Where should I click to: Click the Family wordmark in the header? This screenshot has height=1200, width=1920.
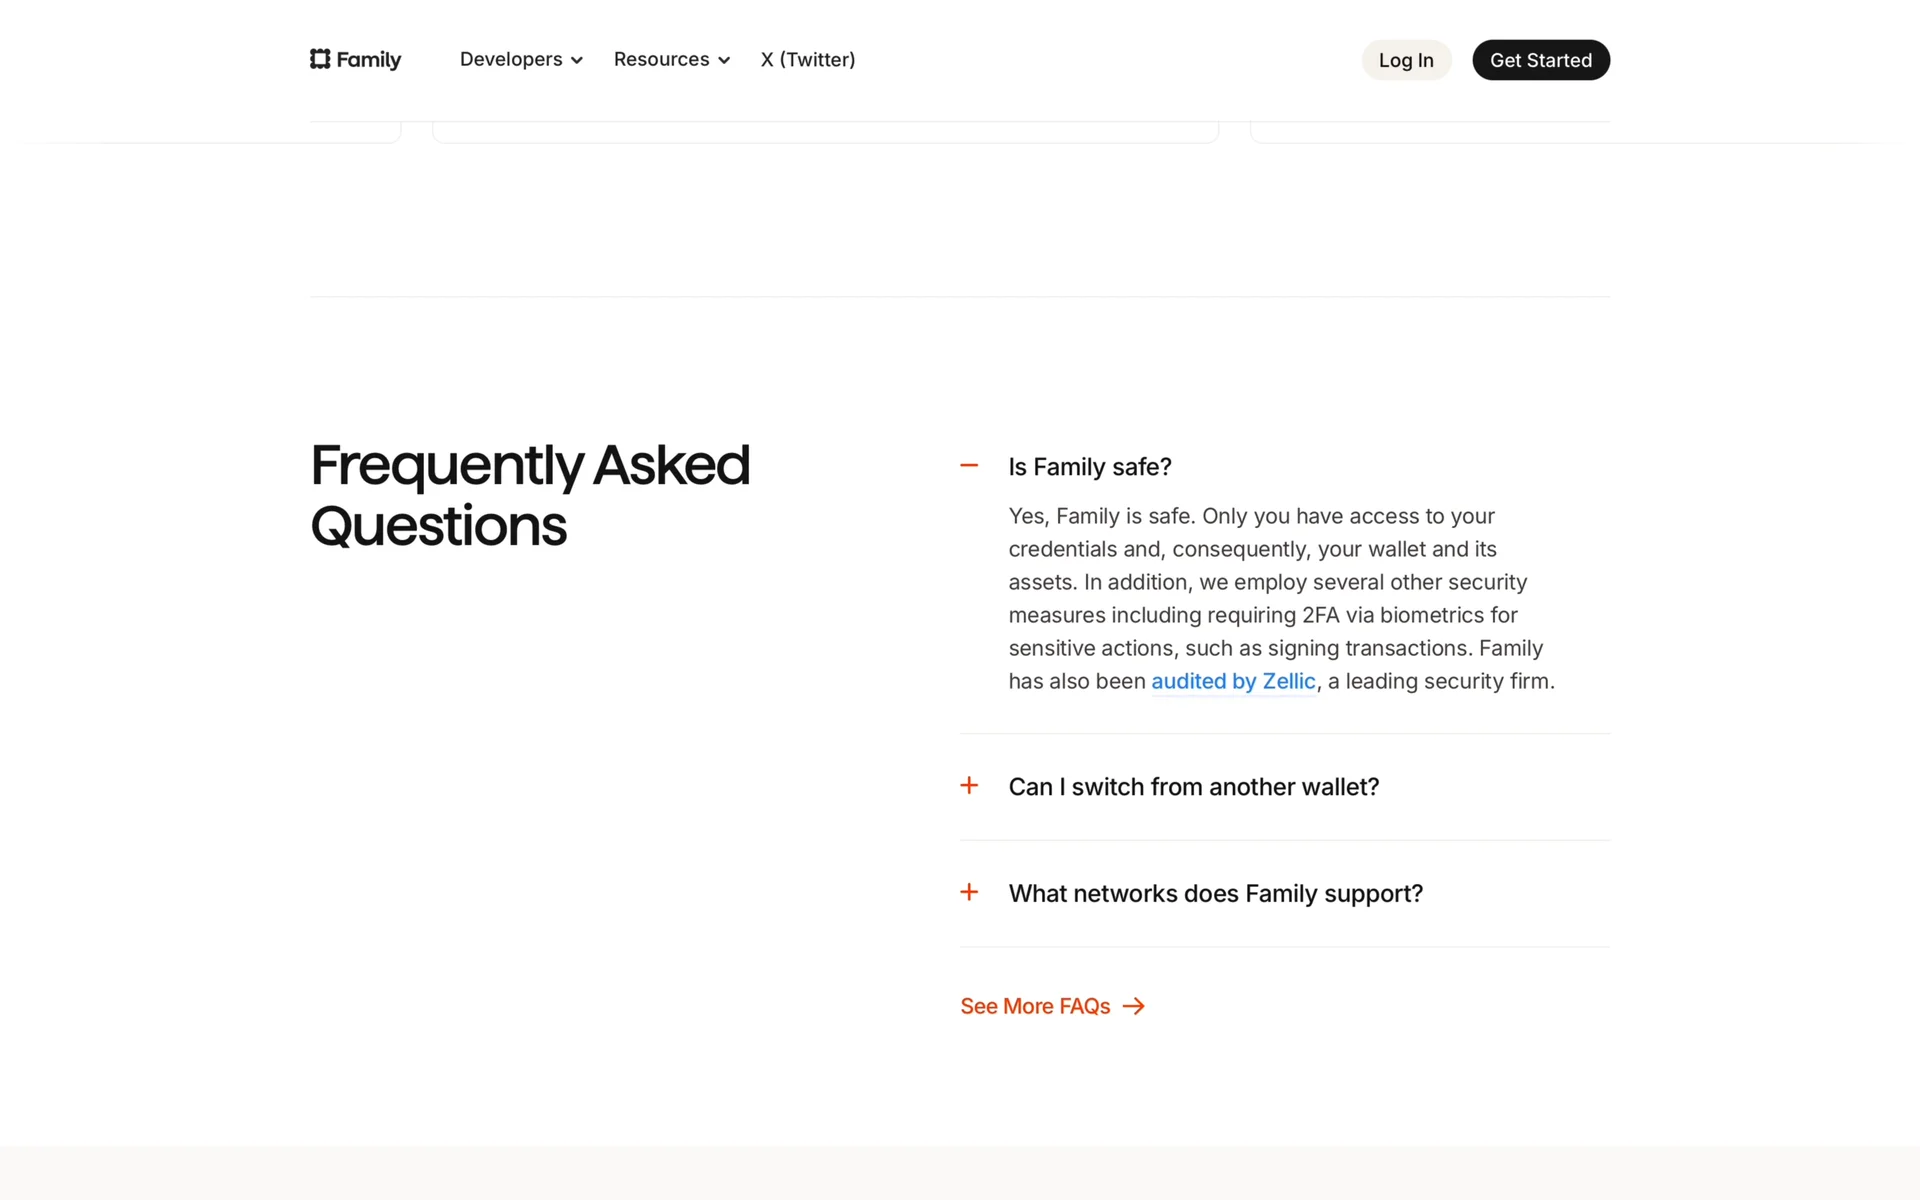(x=368, y=60)
